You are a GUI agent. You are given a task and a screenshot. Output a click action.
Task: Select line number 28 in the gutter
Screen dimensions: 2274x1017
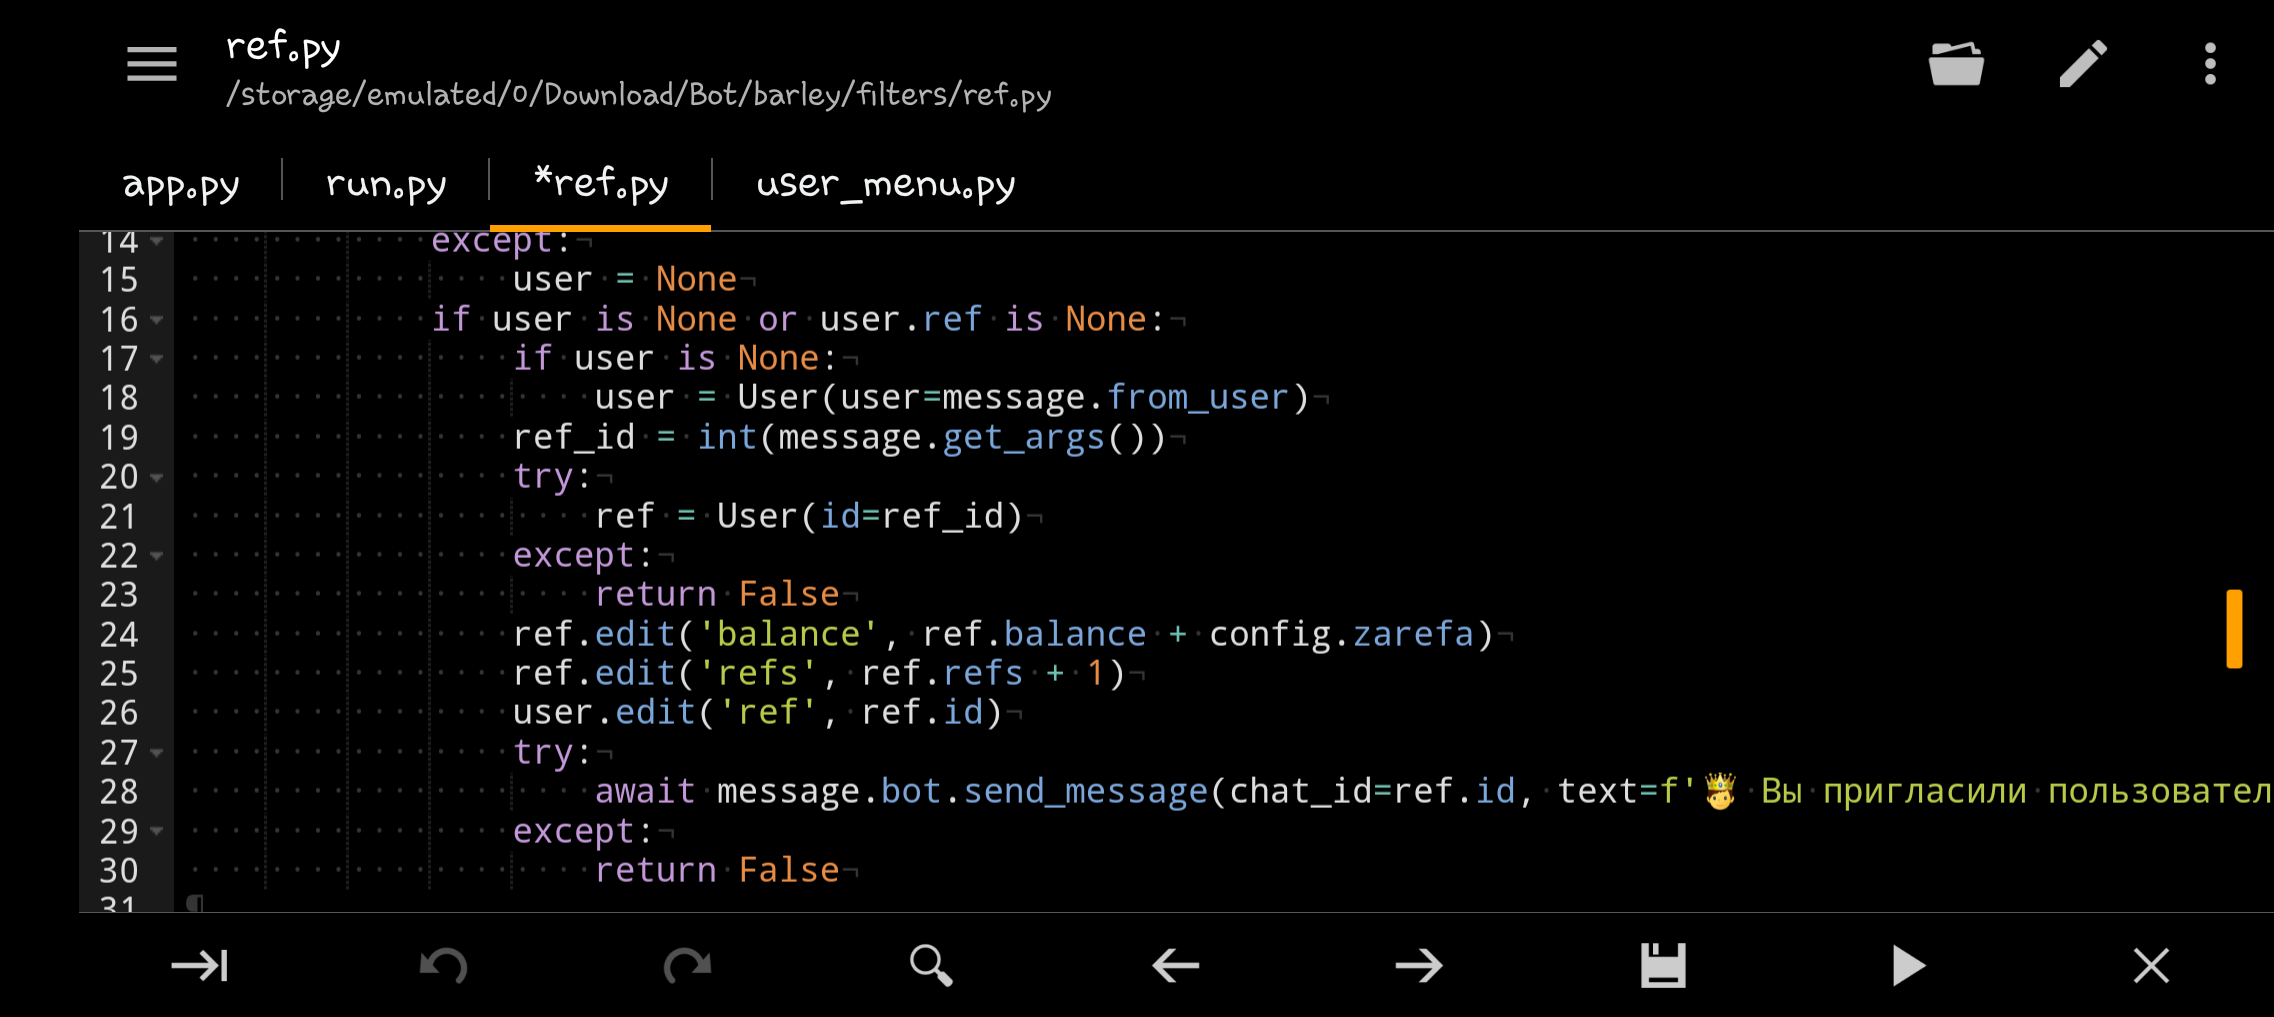coord(118,791)
